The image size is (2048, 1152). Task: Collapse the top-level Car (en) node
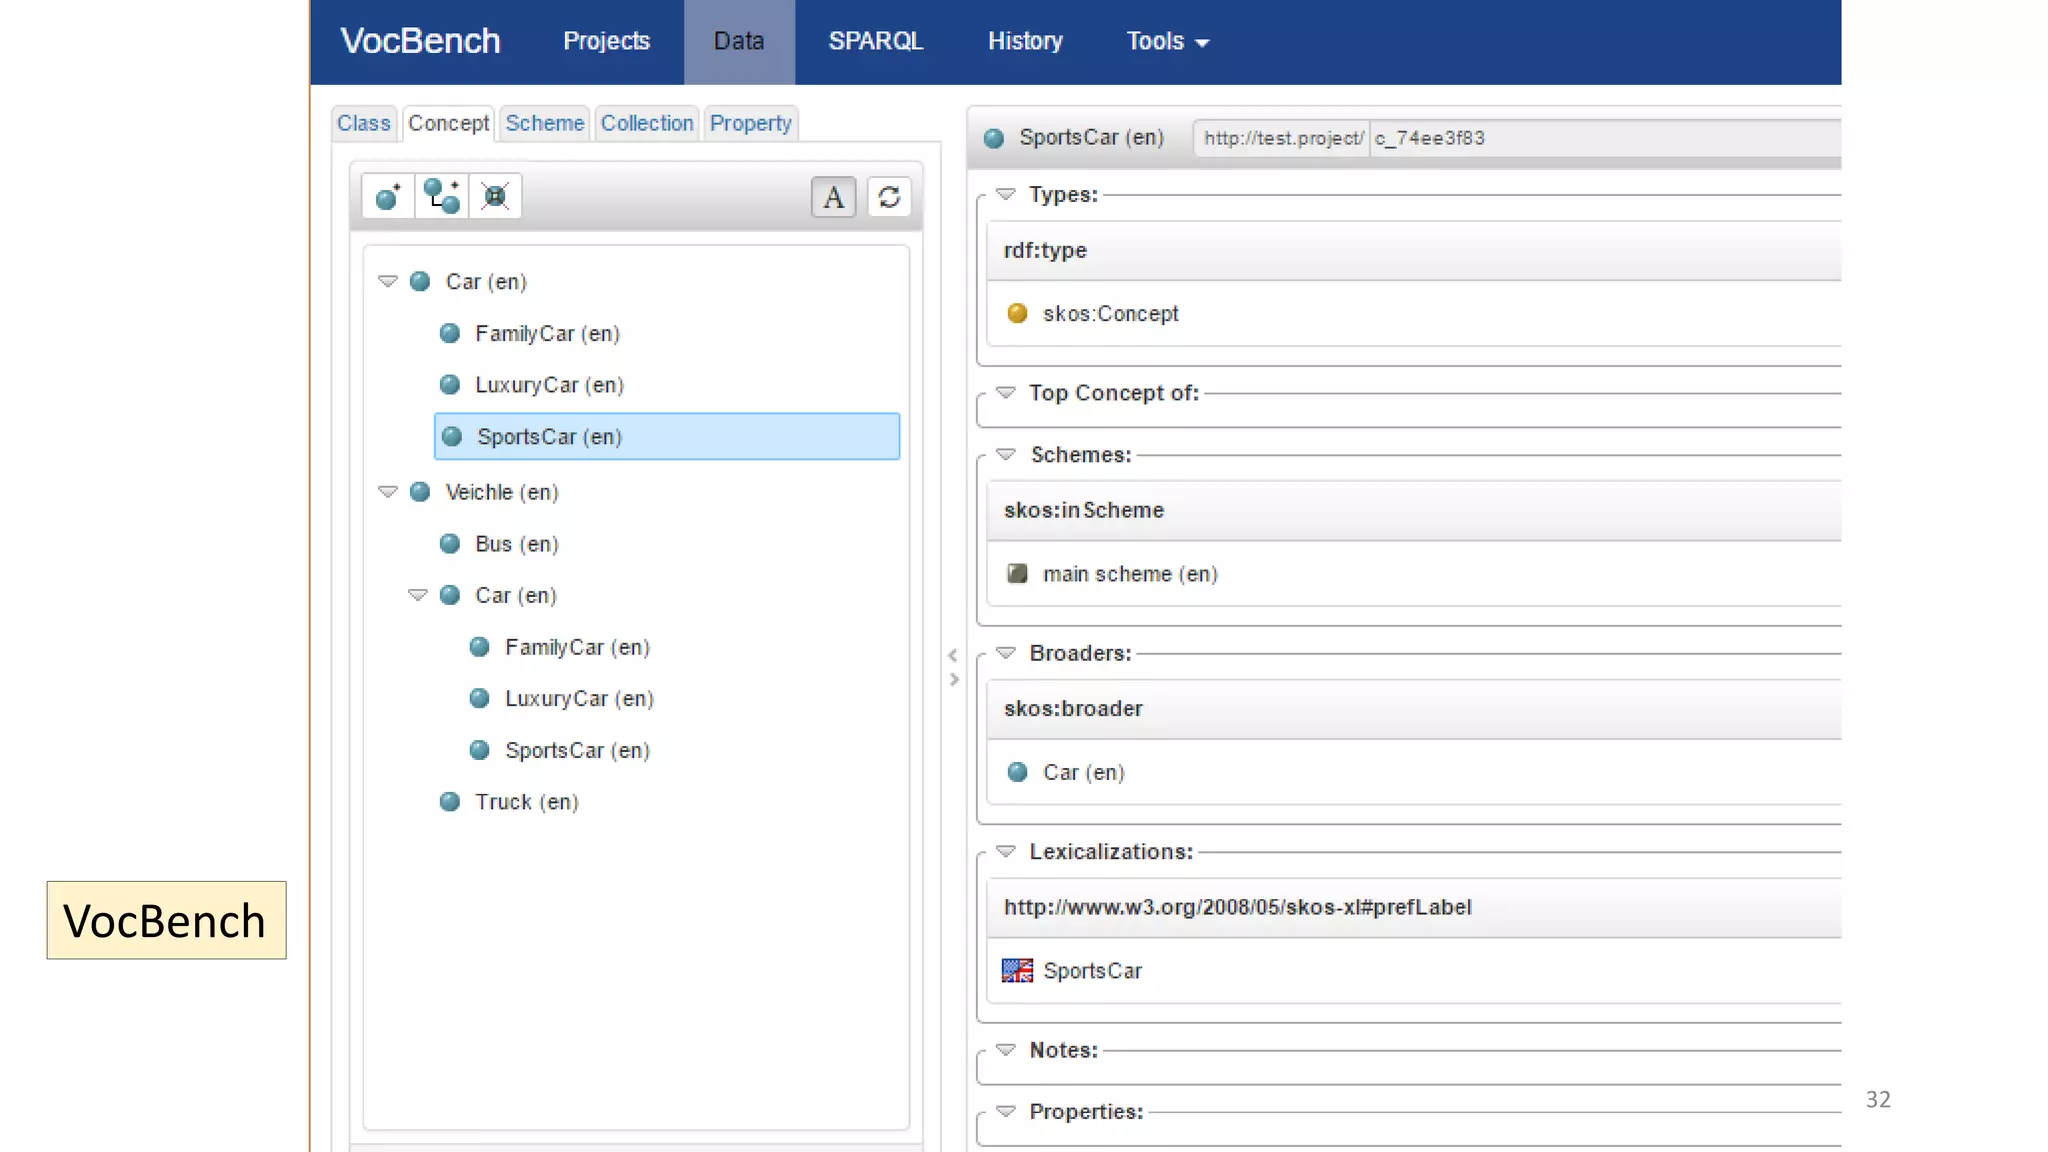pos(388,282)
